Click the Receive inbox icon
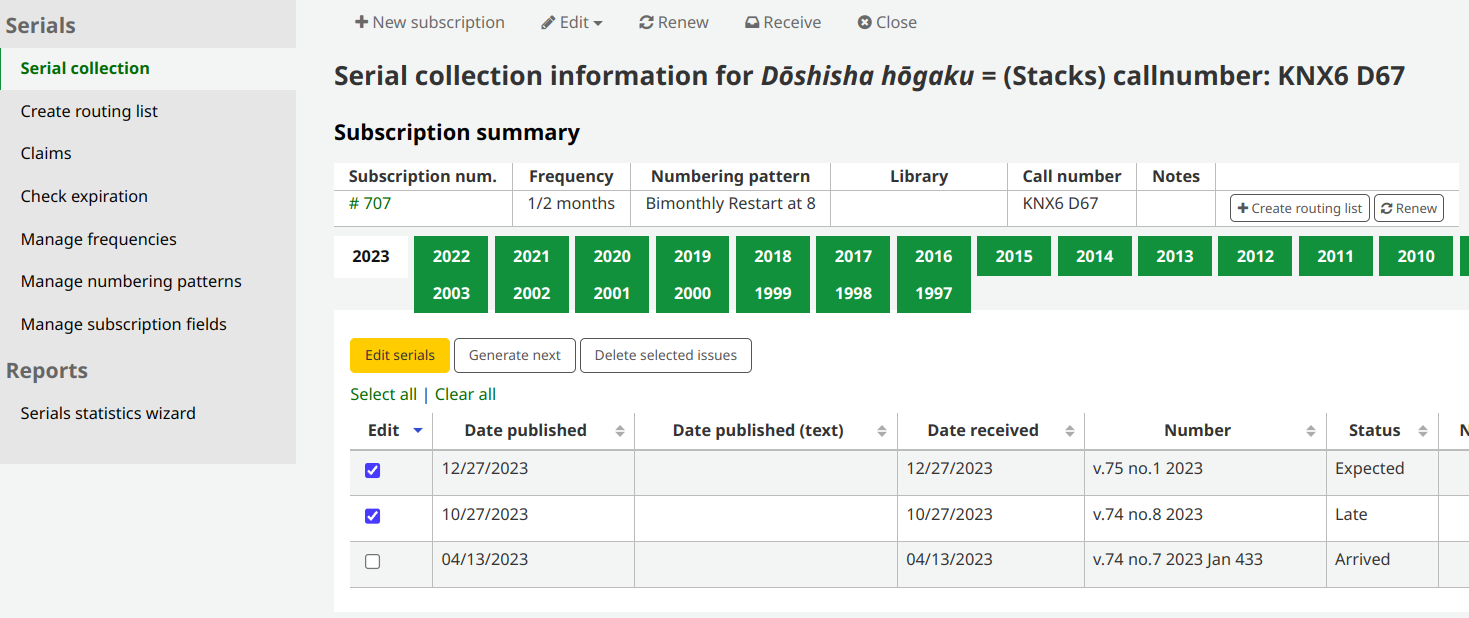 752,23
